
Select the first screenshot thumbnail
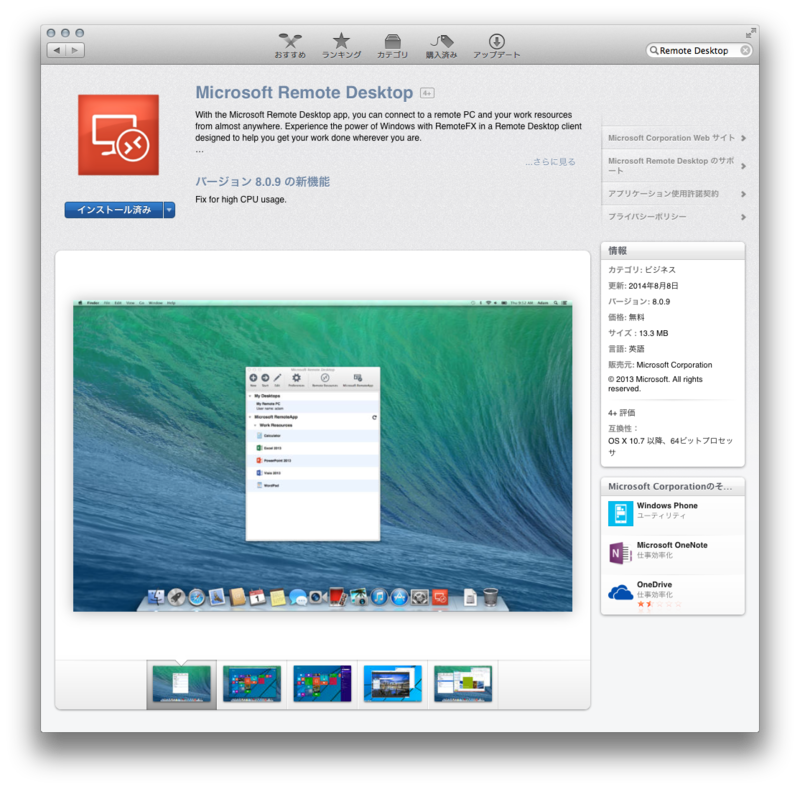click(x=182, y=684)
